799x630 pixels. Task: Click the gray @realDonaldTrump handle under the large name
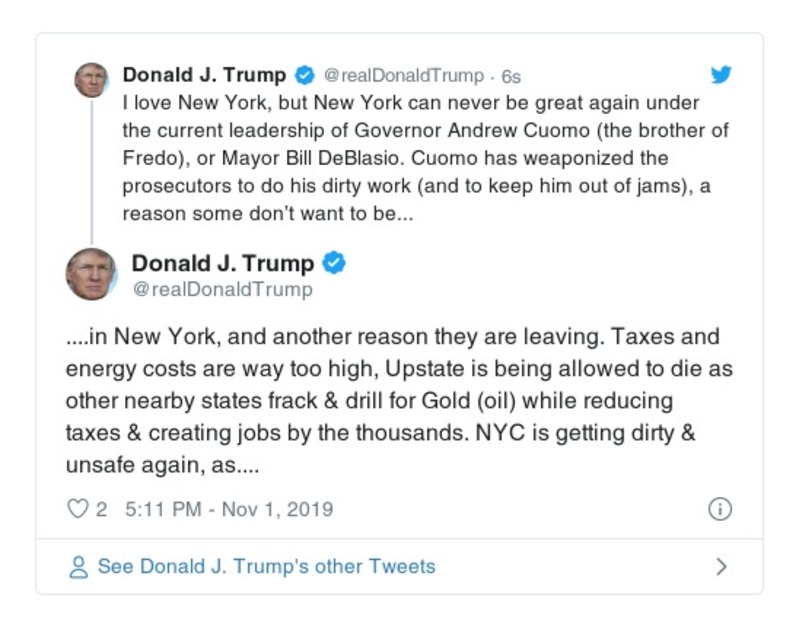pyautogui.click(x=222, y=290)
